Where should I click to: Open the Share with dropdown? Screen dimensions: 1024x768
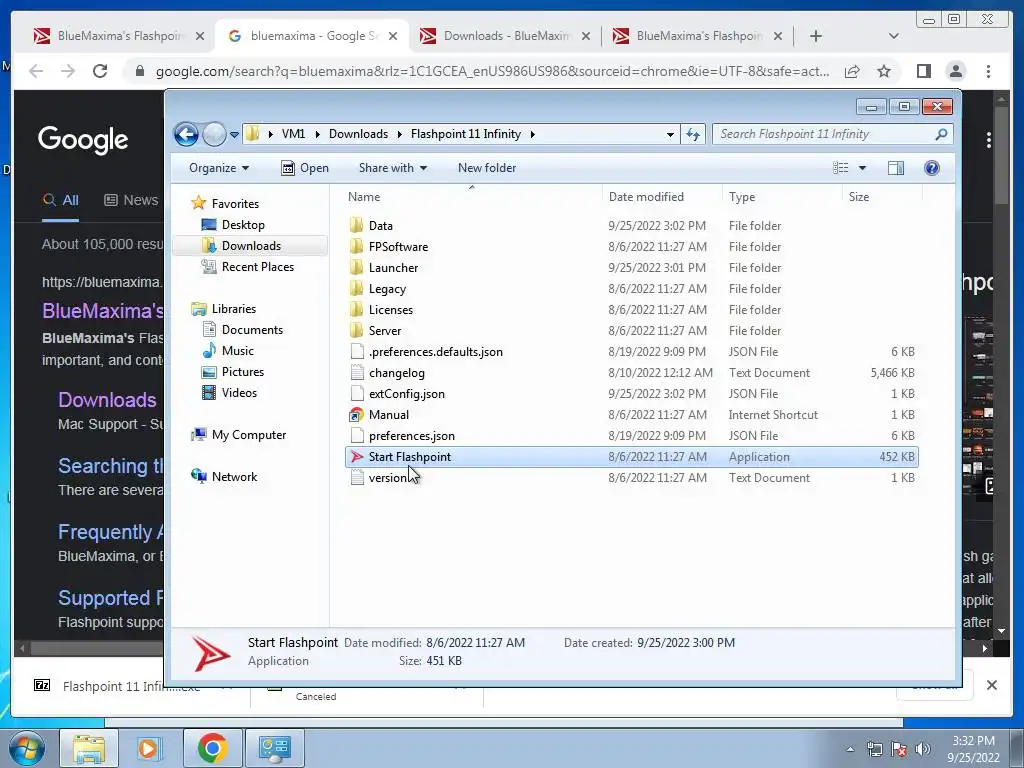[392, 168]
